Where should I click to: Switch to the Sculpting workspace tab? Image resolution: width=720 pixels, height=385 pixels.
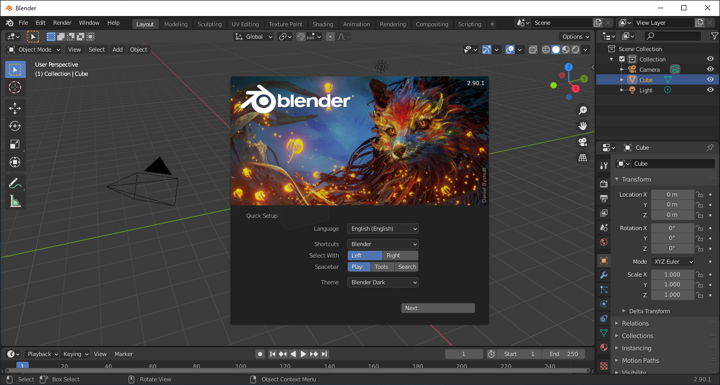point(209,24)
